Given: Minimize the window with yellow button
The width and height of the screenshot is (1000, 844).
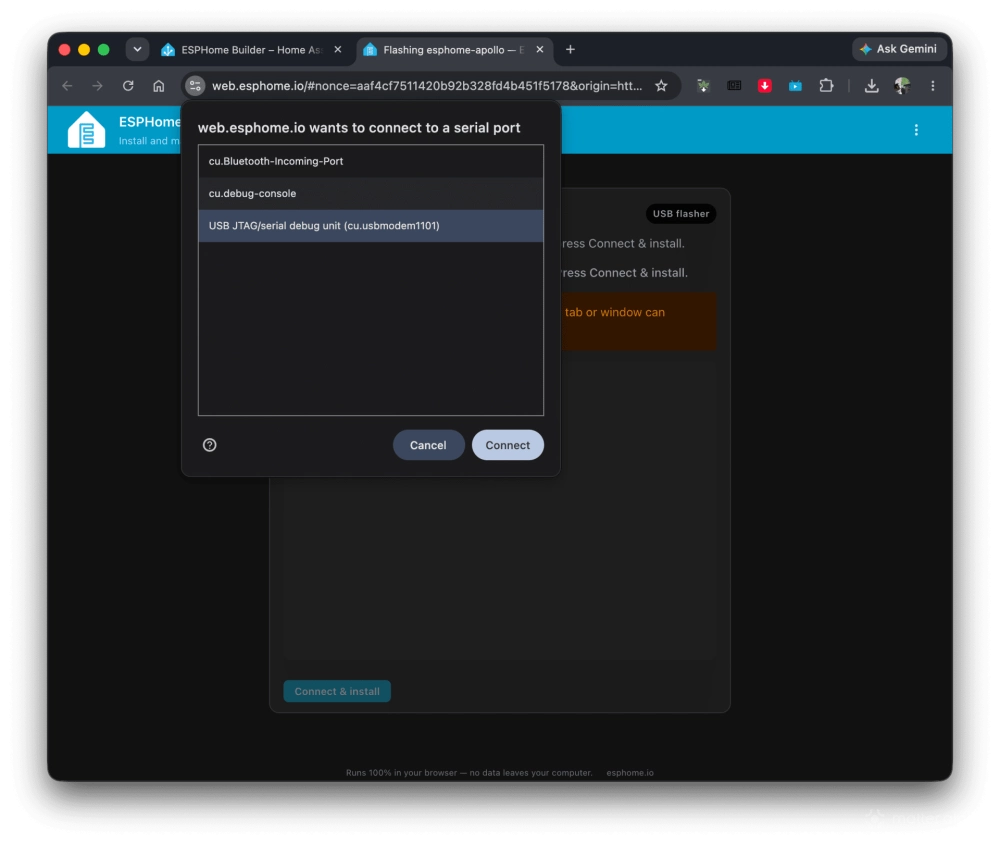Looking at the screenshot, I should 84,50.
